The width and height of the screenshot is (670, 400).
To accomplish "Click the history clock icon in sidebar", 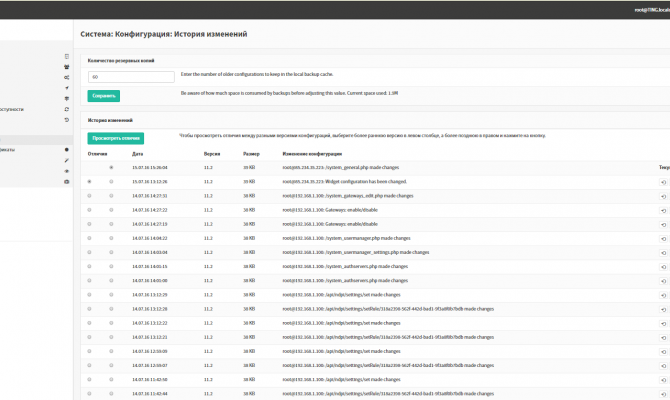I will (x=66, y=118).
